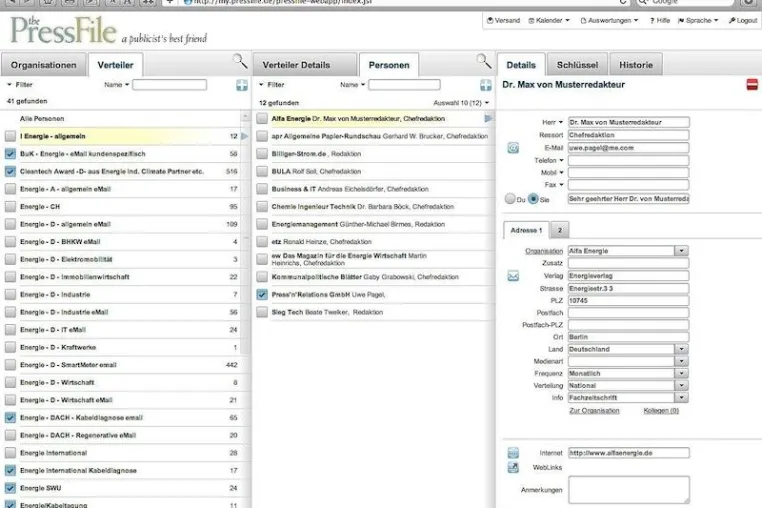Open Auswertungen dropdown menu
Screen dimensions: 762x508
(x=609, y=20)
